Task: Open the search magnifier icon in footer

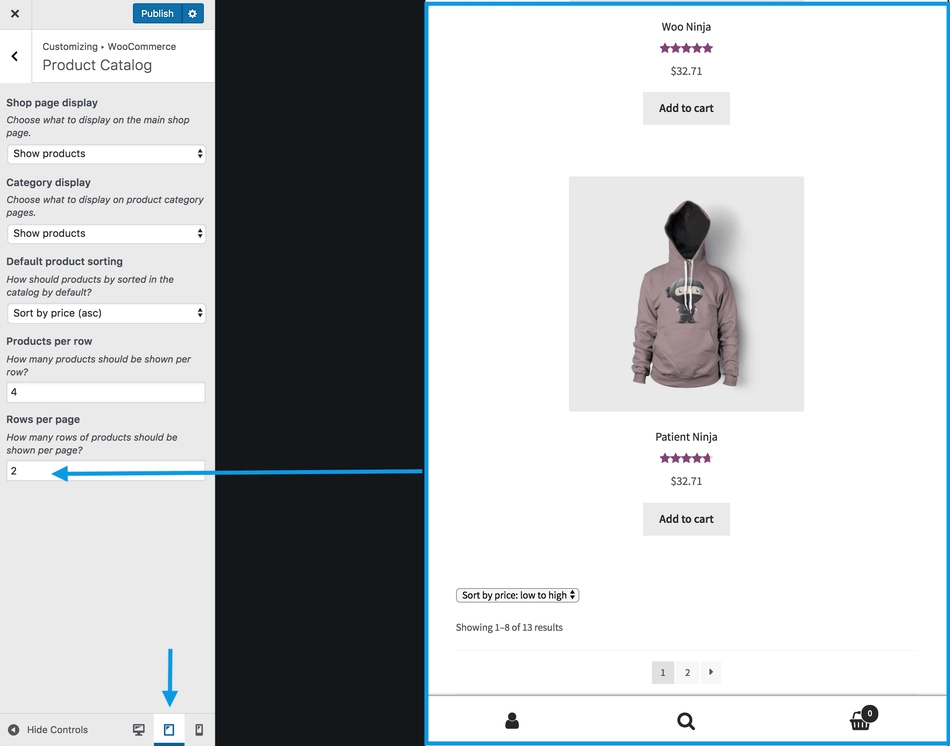Action: [686, 721]
